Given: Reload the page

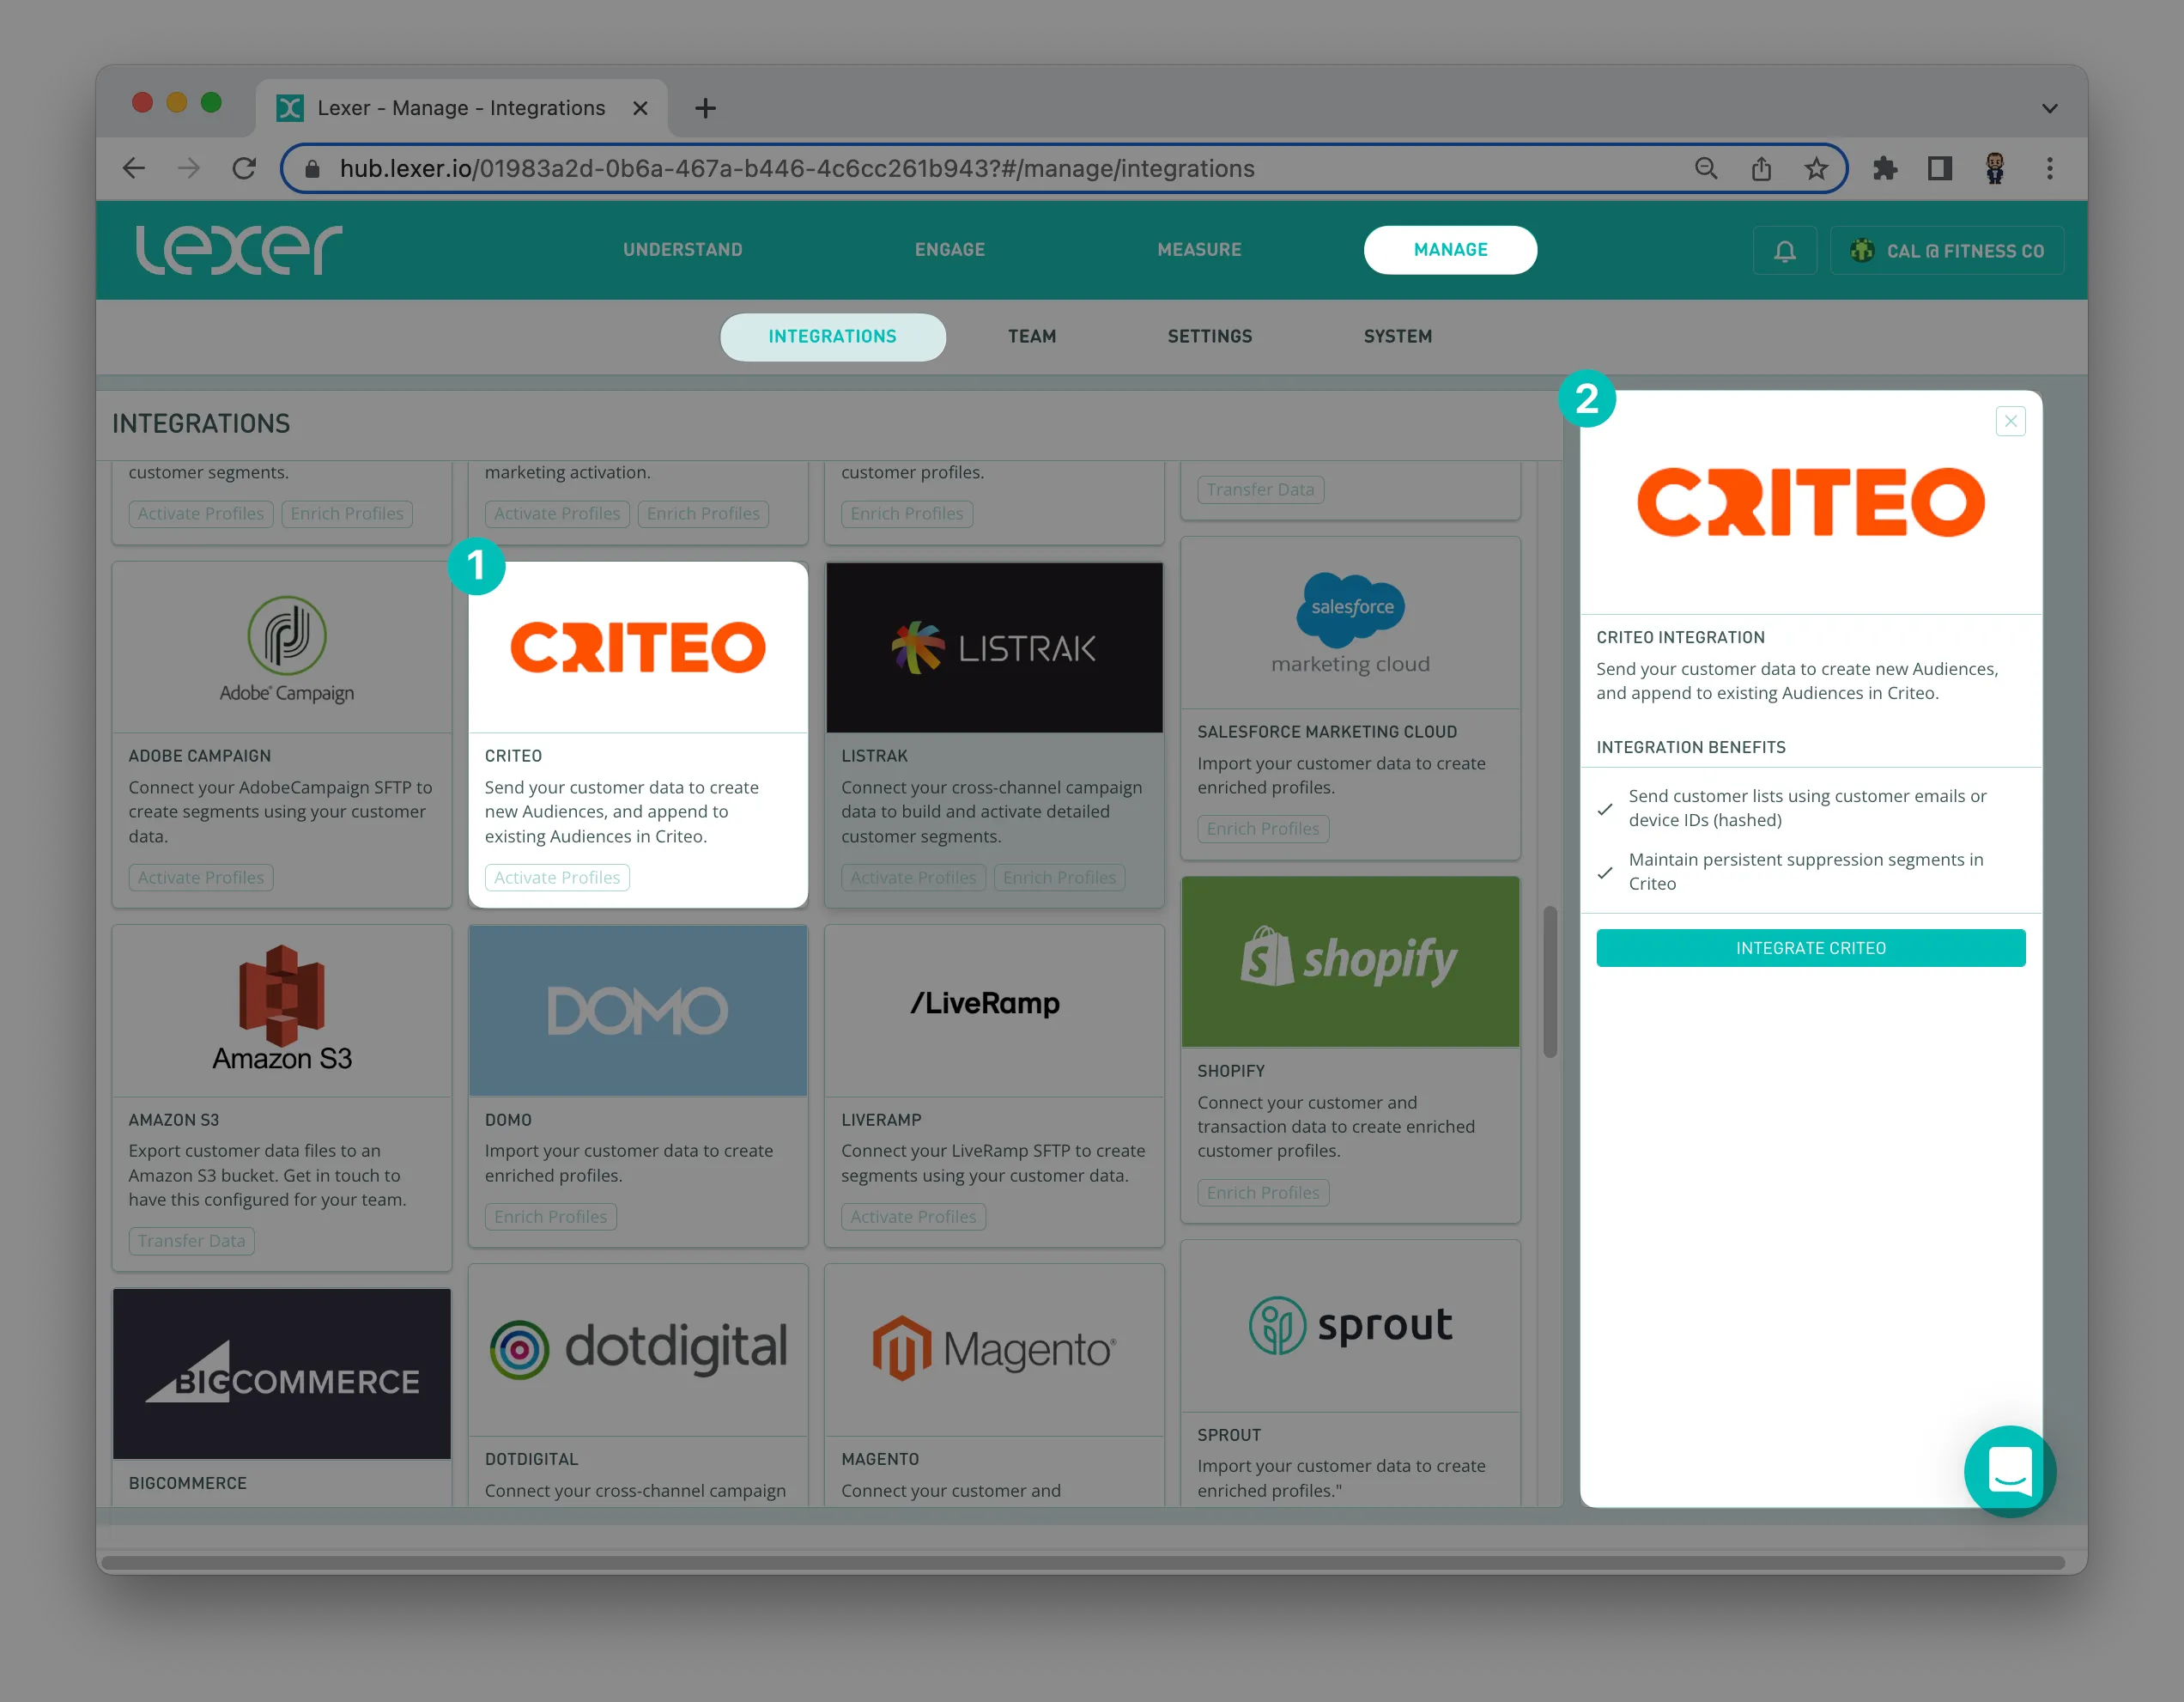Looking at the screenshot, I should [244, 168].
